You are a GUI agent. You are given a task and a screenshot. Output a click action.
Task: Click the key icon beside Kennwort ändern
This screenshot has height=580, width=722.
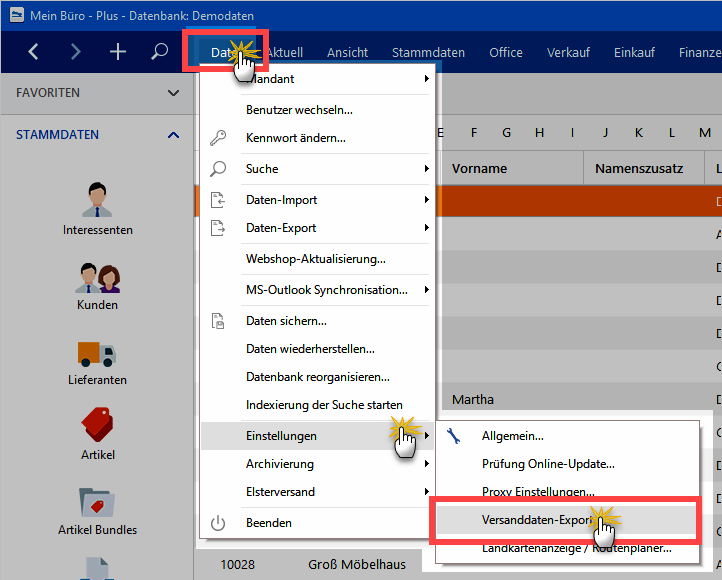[218, 138]
